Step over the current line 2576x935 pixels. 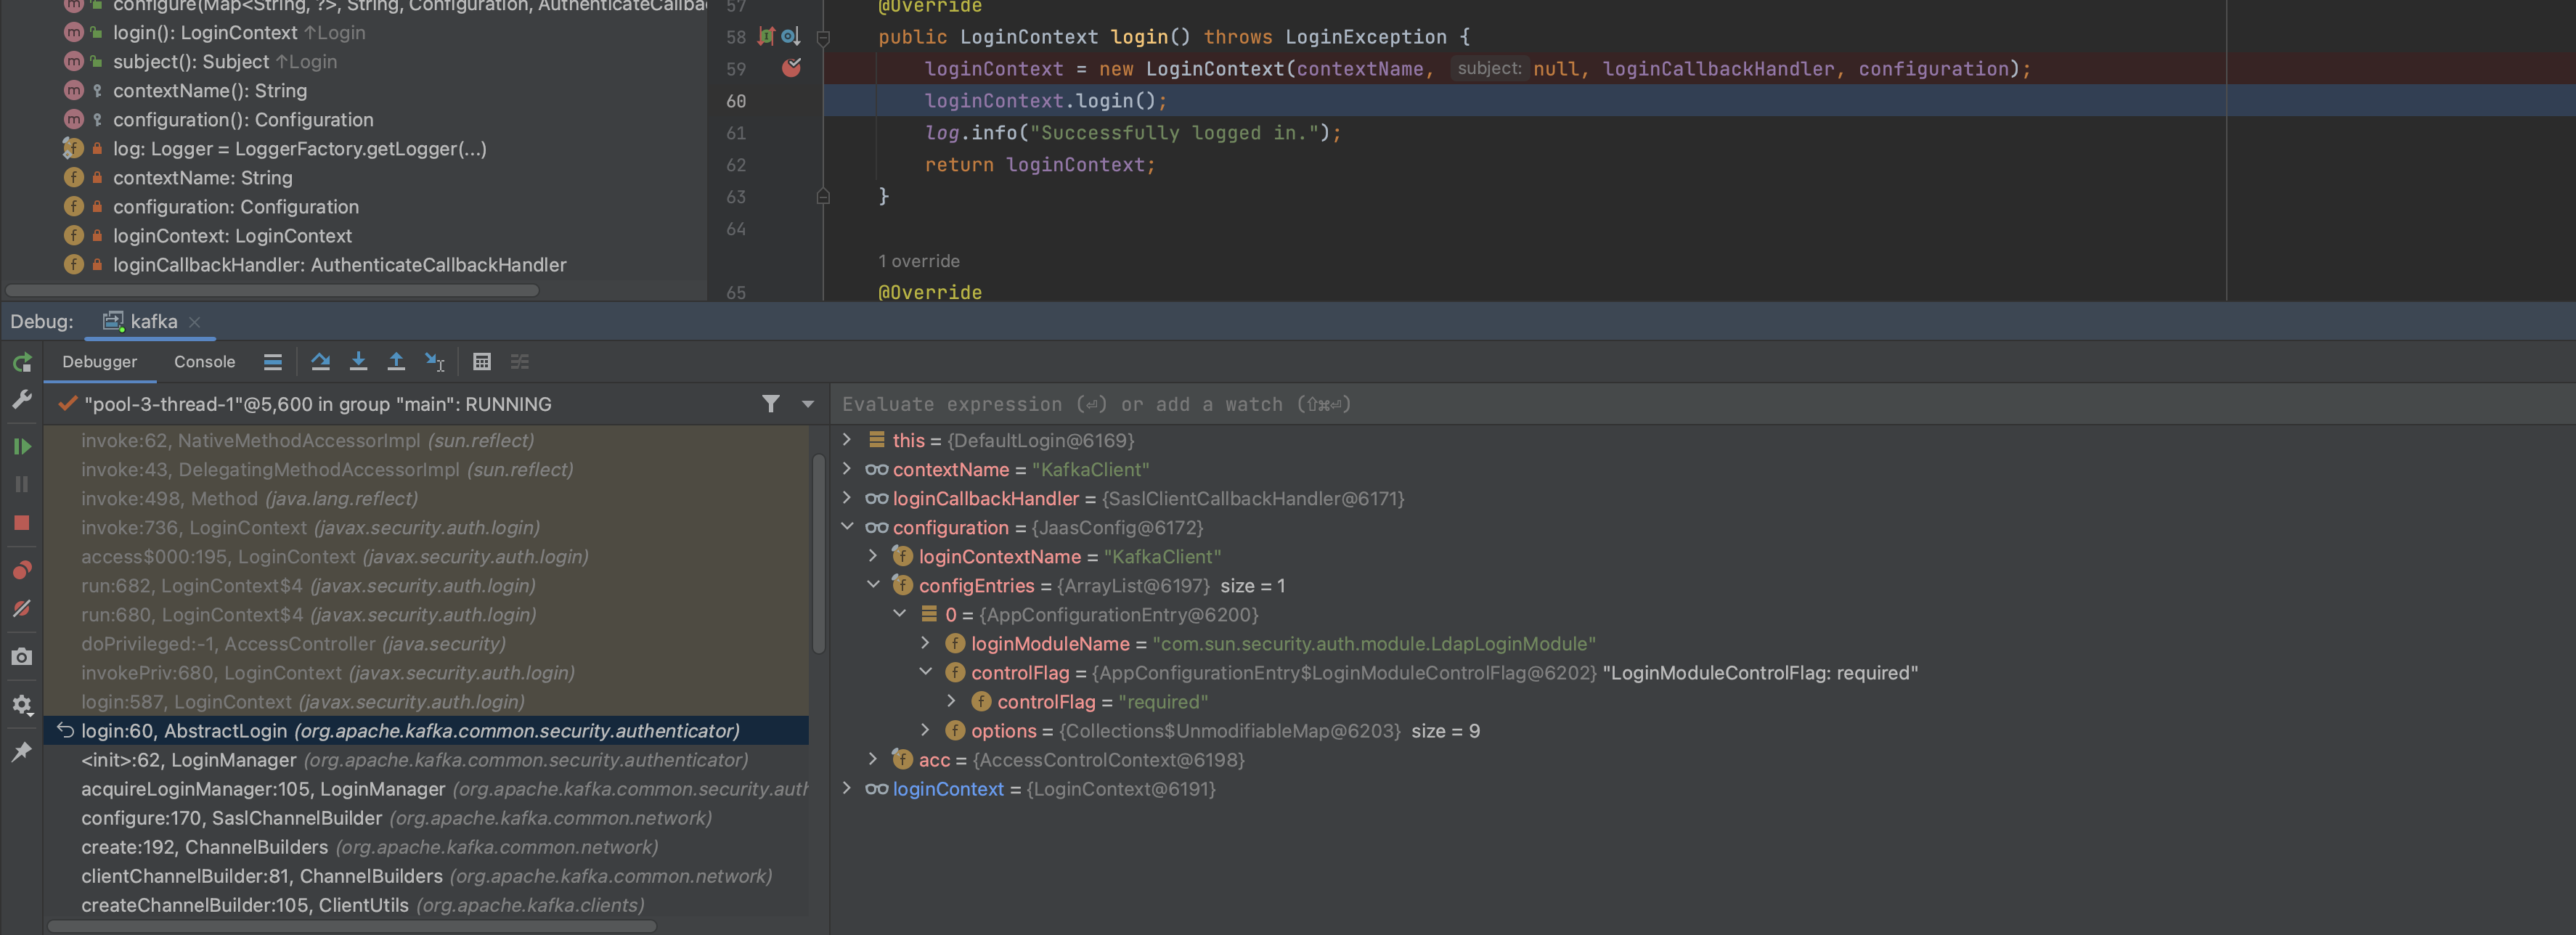pyautogui.click(x=320, y=362)
